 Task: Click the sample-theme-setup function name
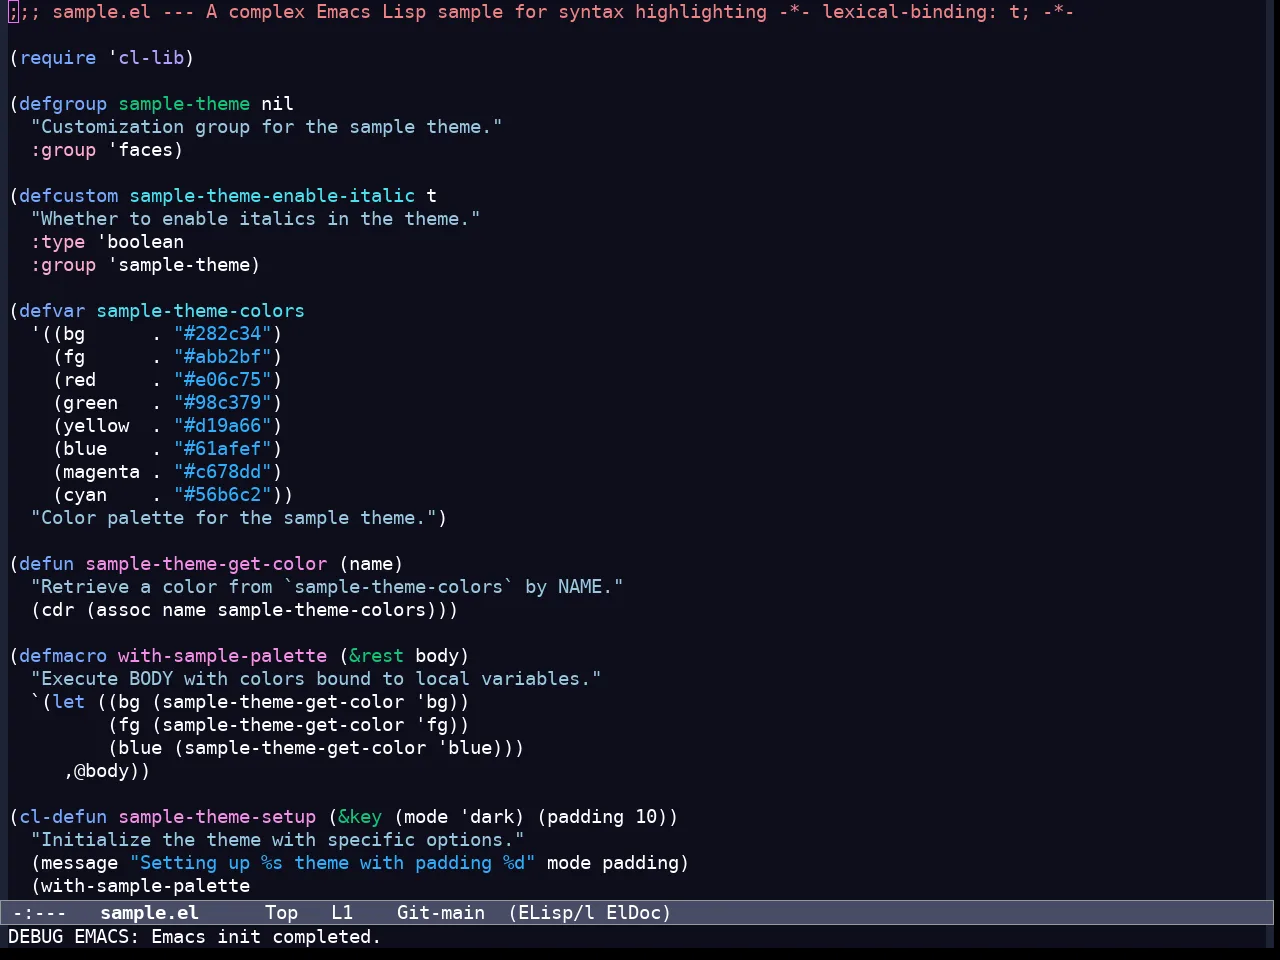point(217,816)
